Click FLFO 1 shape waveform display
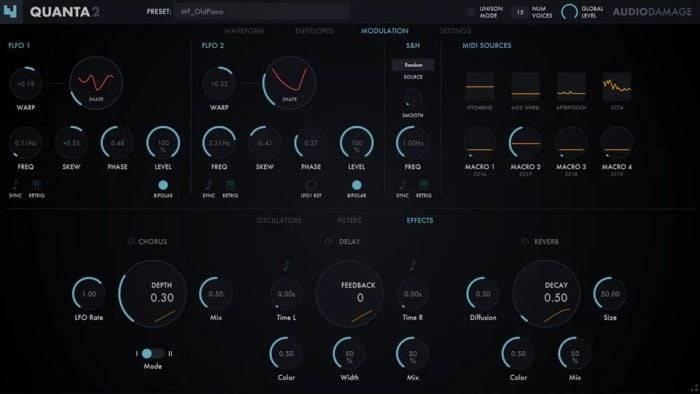 (x=96, y=83)
